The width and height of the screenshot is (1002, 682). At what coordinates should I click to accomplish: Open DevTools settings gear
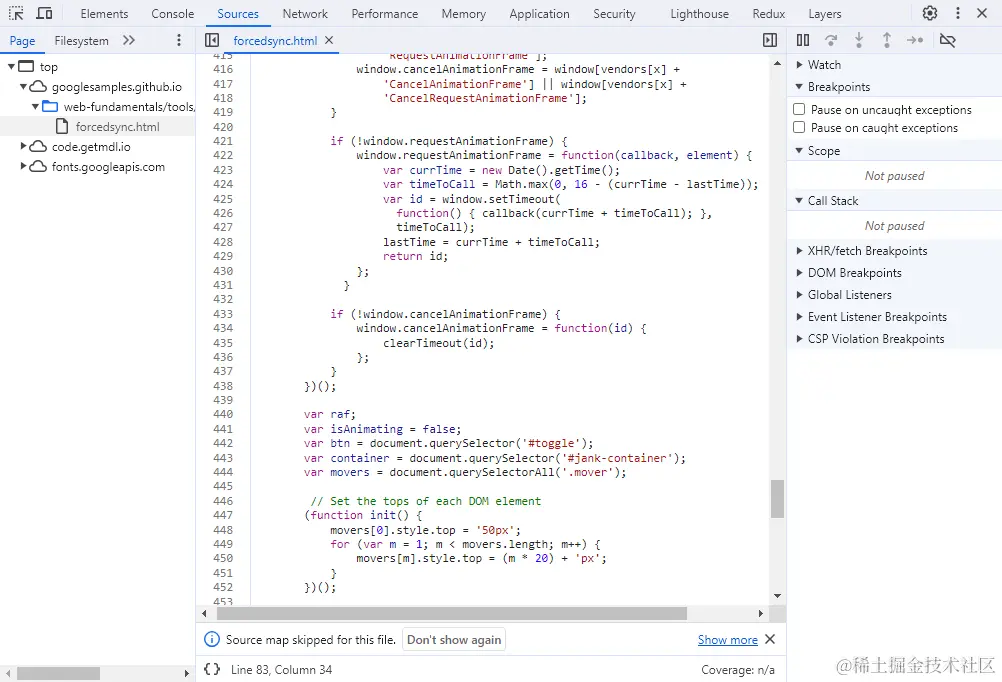click(930, 13)
